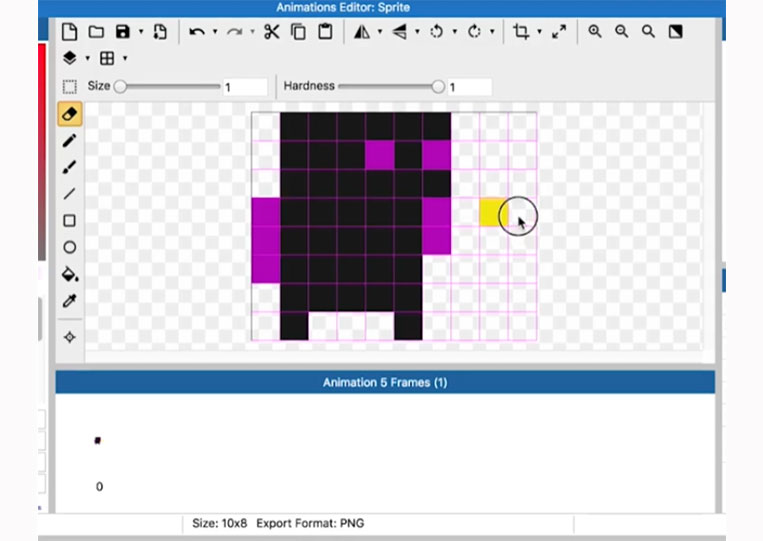Click the resize image icon
The width and height of the screenshot is (763, 541).
[559, 32]
